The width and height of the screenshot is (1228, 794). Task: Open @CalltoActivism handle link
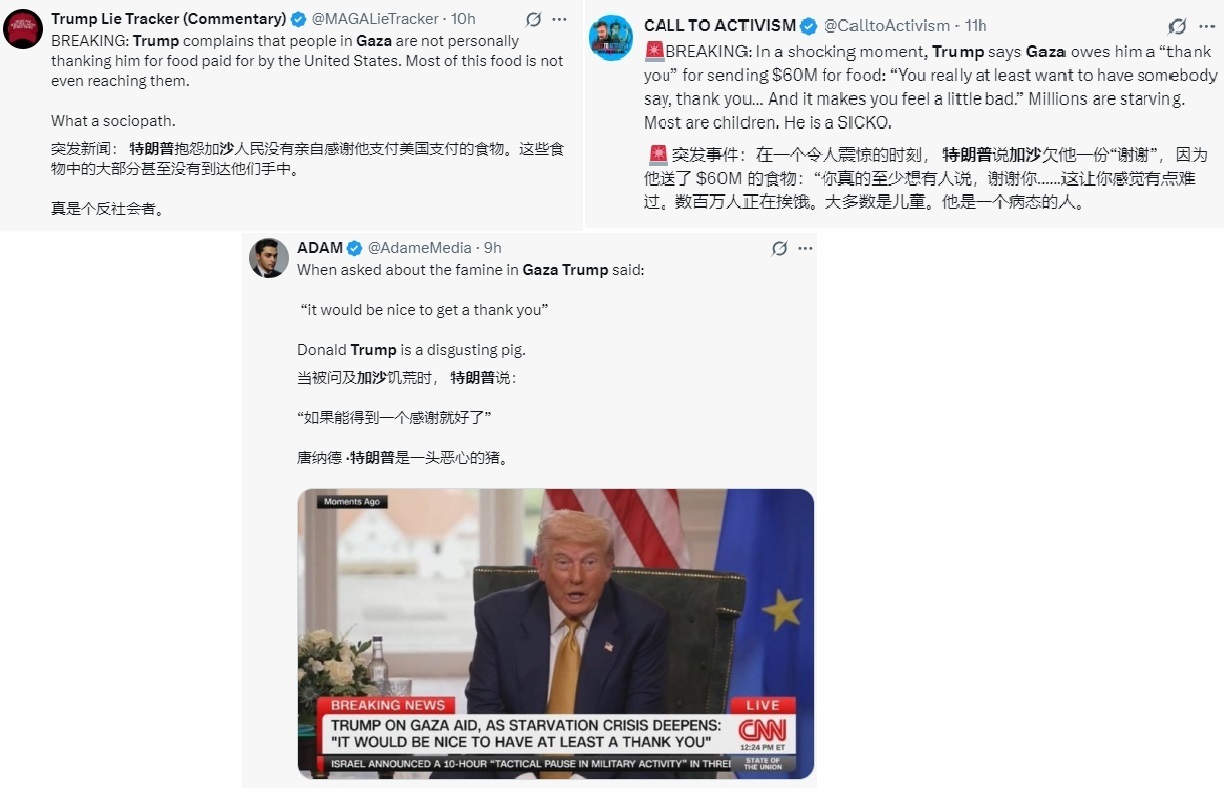point(887,25)
